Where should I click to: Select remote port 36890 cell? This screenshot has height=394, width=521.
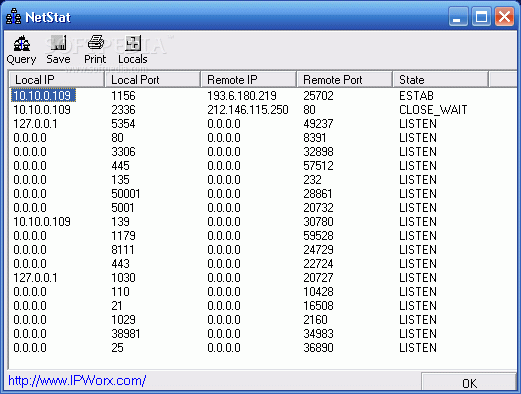point(318,348)
